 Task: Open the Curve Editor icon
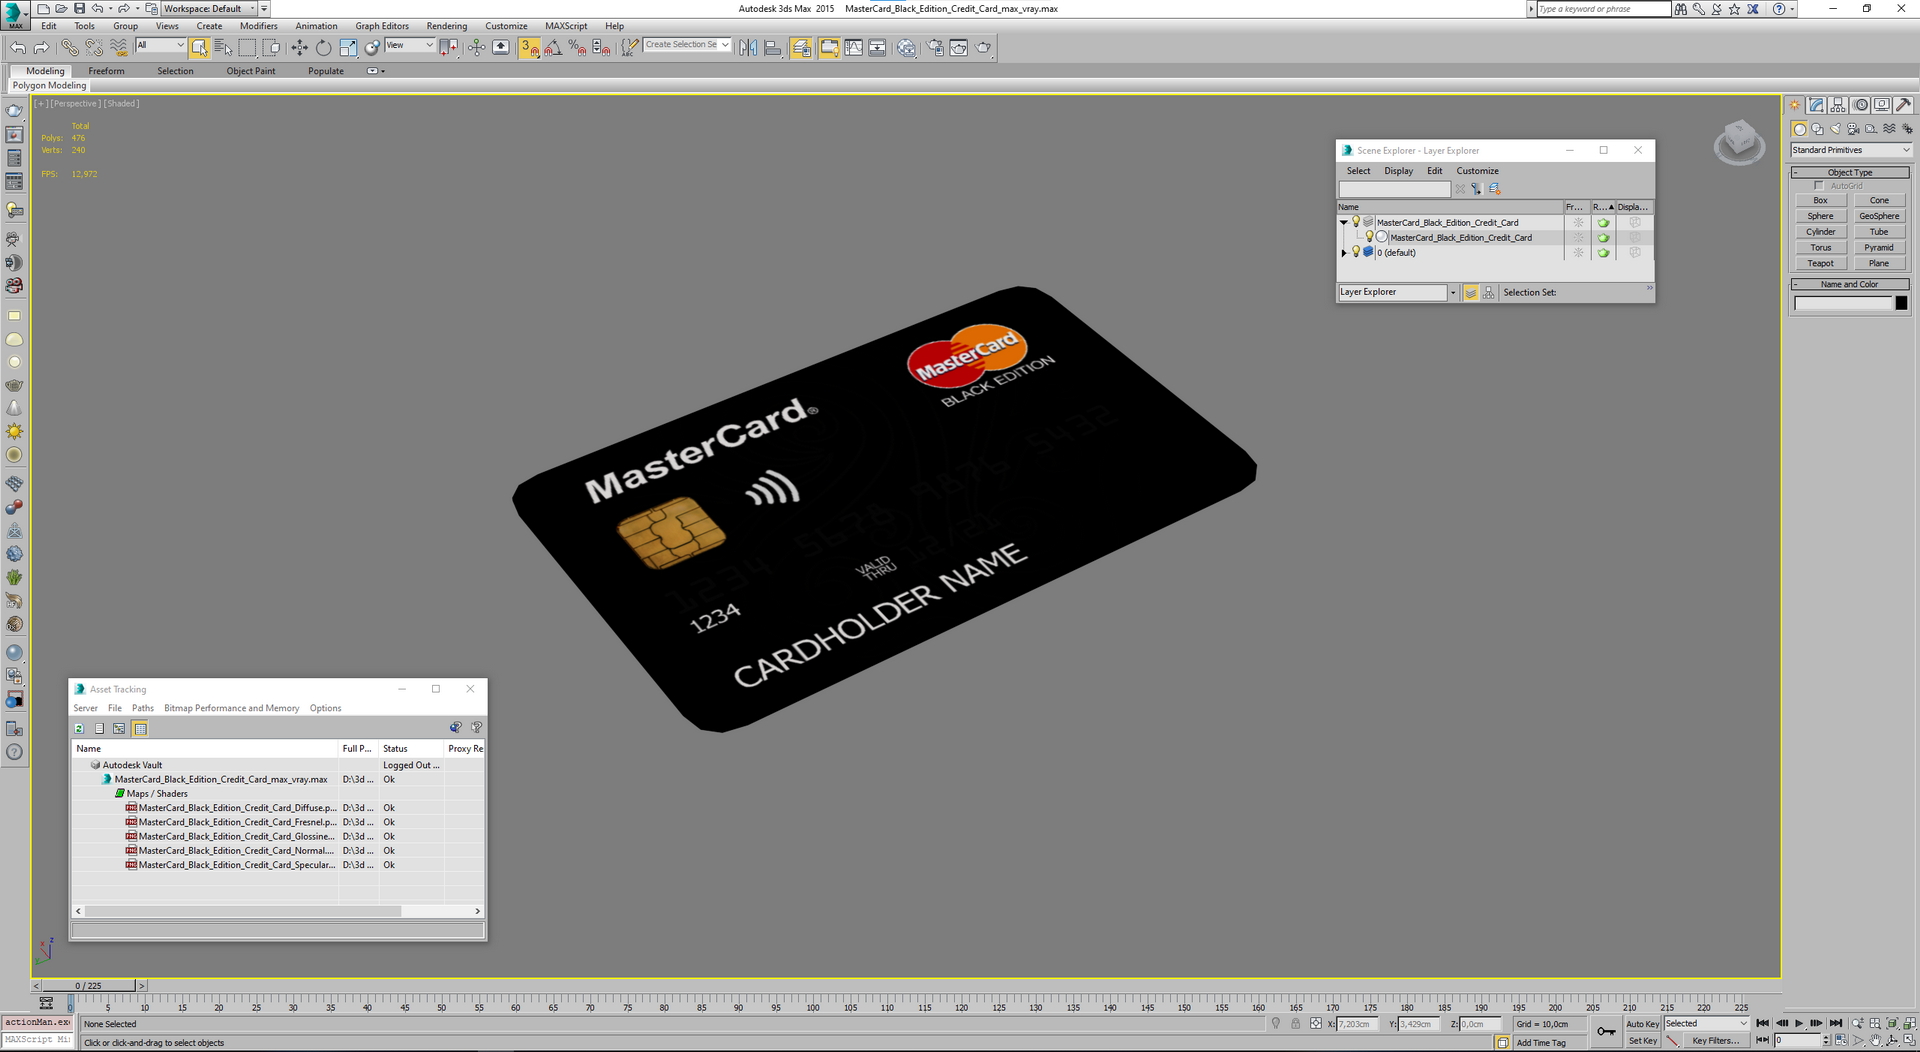853,47
